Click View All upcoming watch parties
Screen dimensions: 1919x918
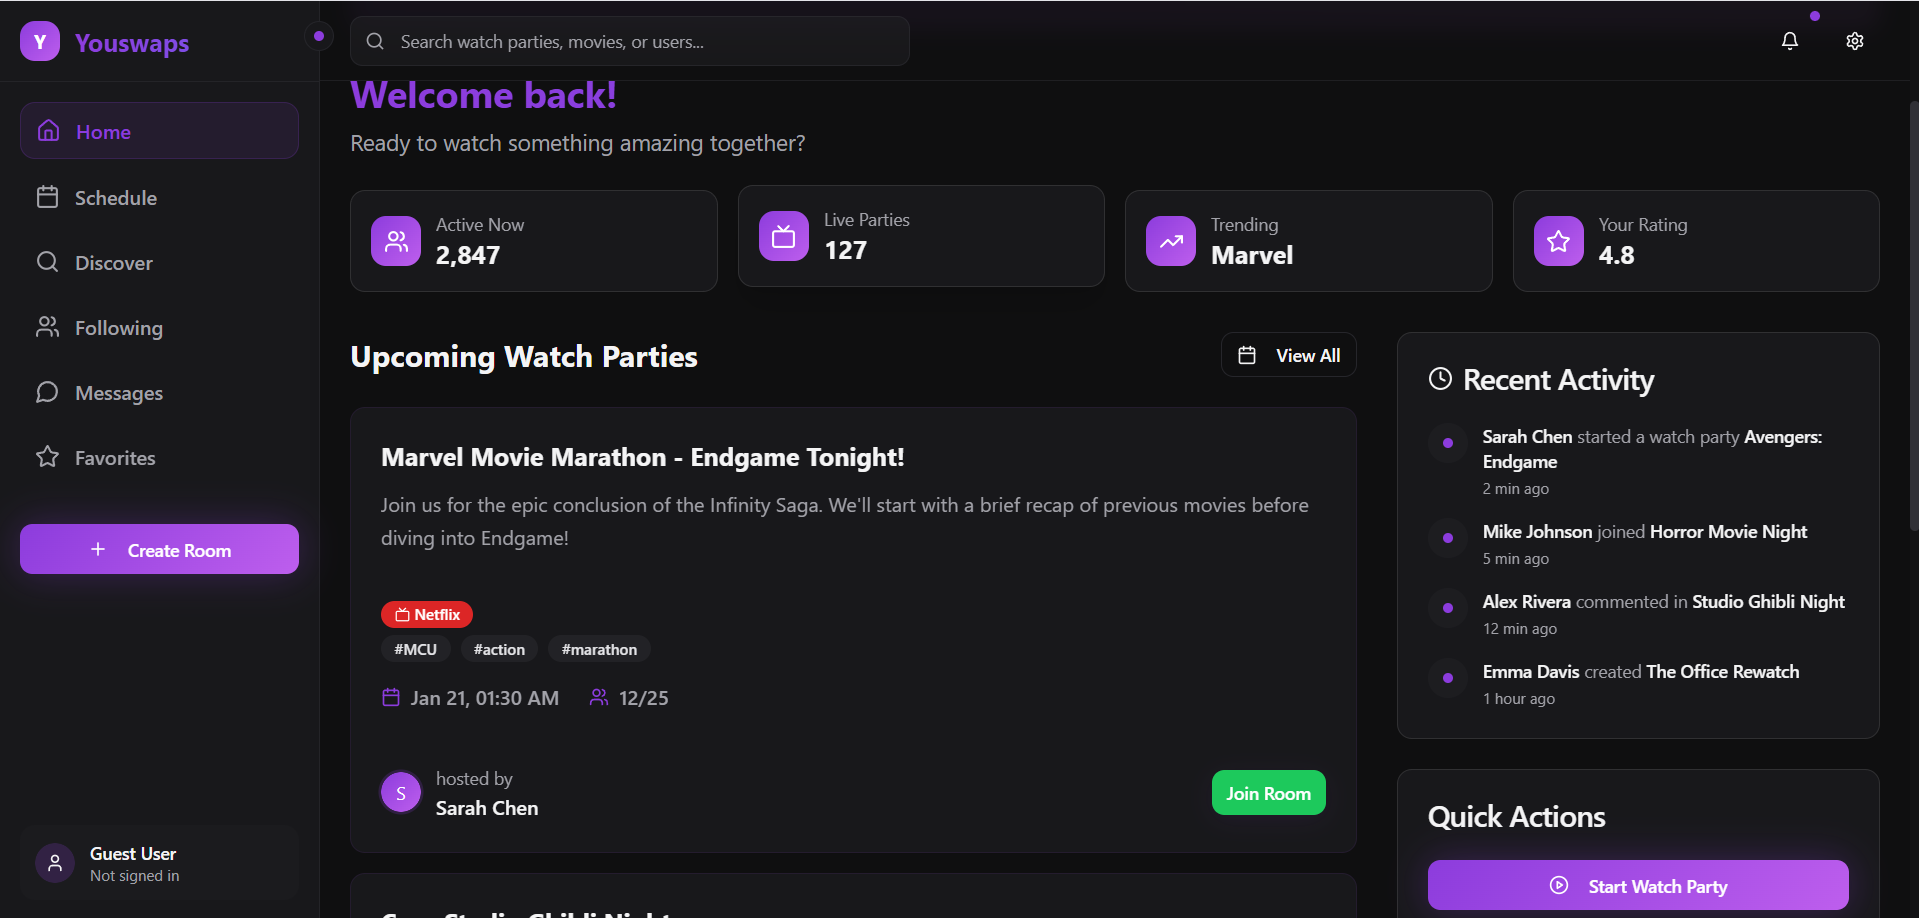pyautogui.click(x=1288, y=356)
